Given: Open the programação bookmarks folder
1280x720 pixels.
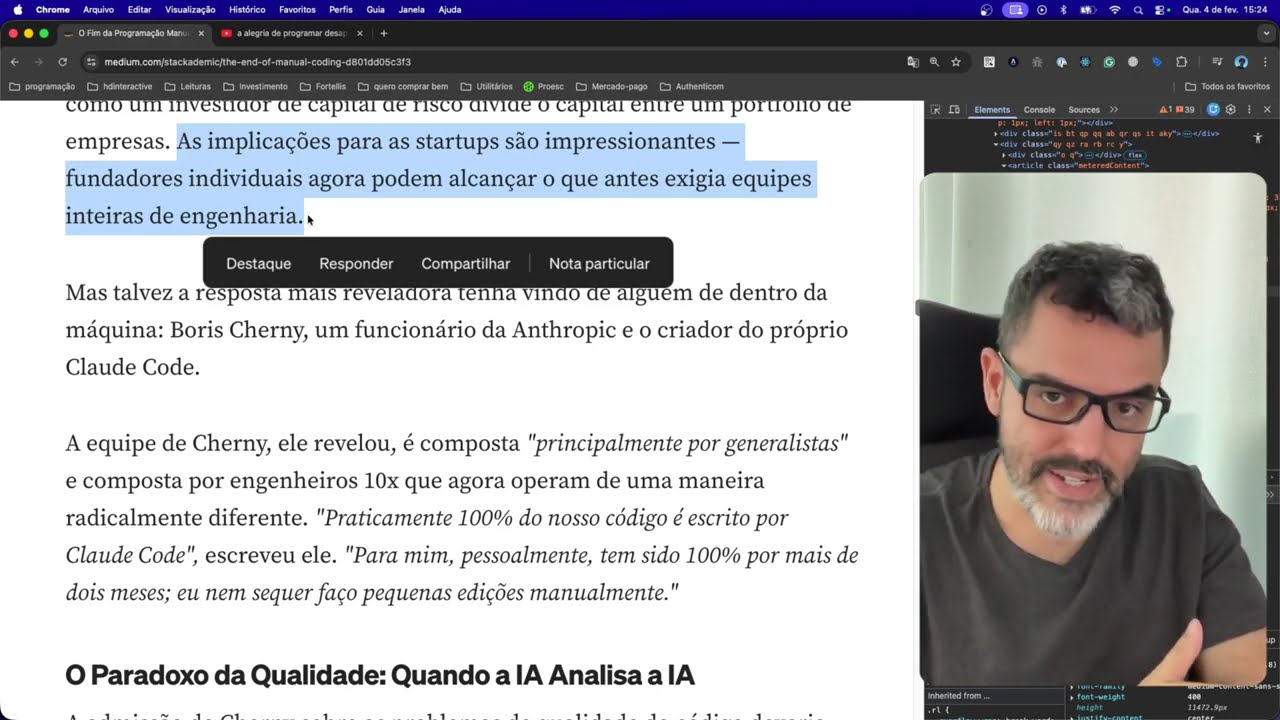Looking at the screenshot, I should 42,87.
